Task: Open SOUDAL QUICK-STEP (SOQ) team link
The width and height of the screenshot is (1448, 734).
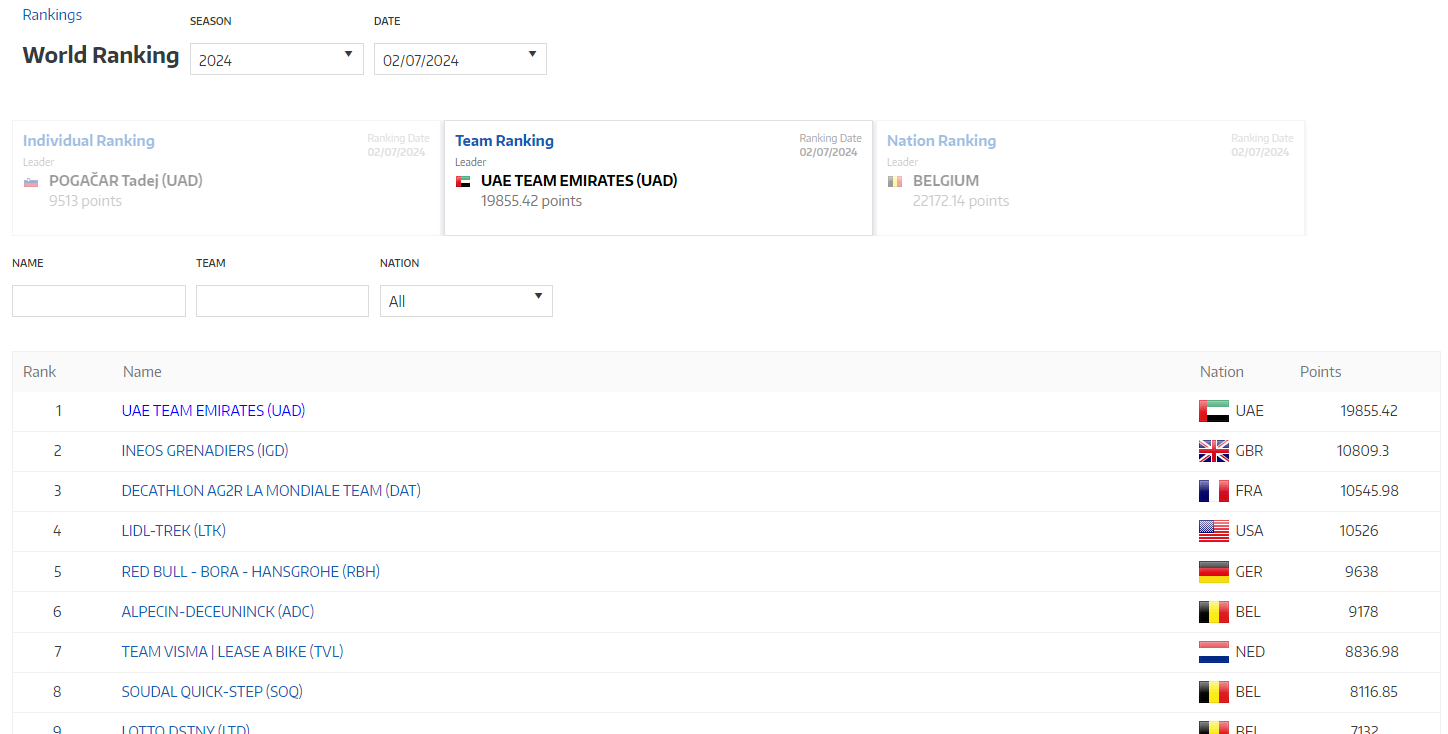Action: tap(212, 692)
